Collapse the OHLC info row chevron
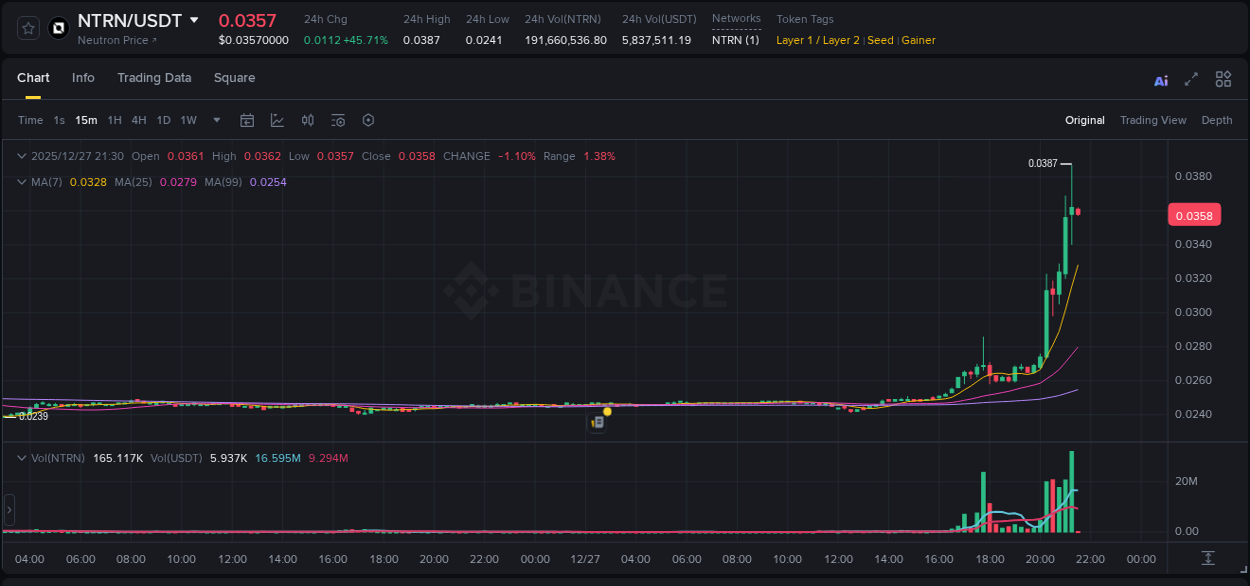1250x586 pixels. 21,156
